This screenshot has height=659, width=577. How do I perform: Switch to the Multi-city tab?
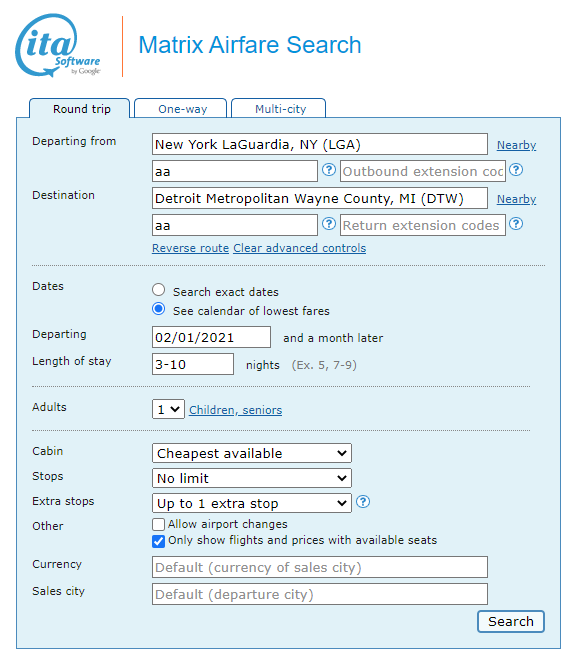(x=279, y=108)
